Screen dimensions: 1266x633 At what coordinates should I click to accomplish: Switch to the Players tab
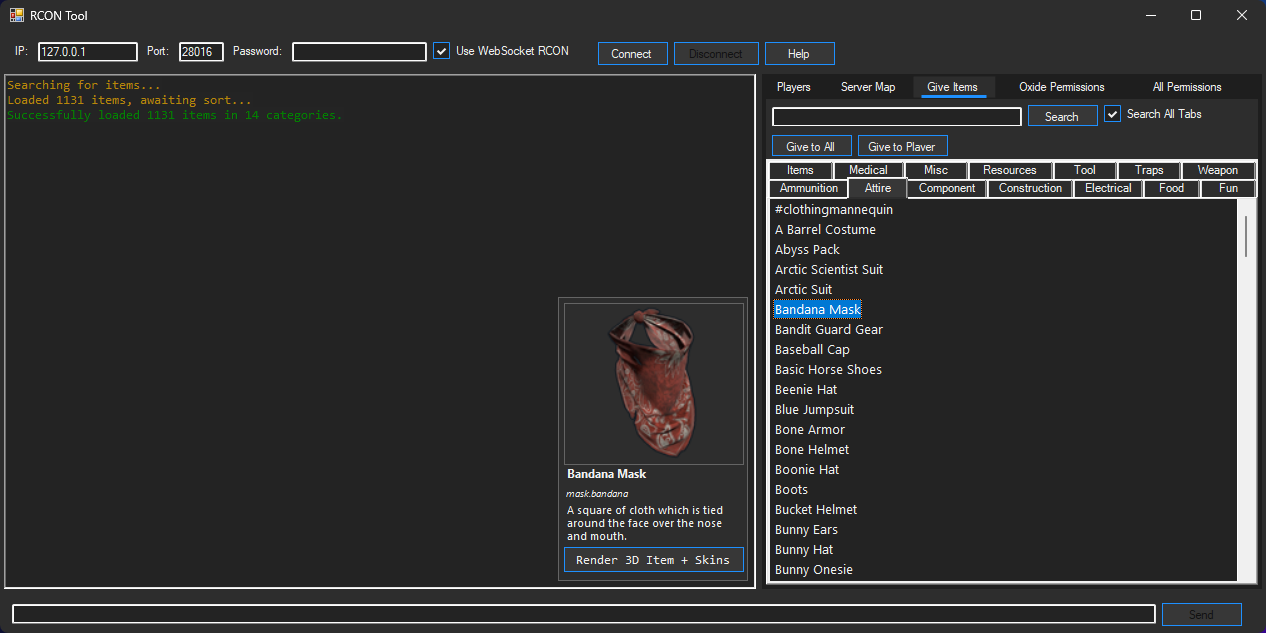click(x=793, y=87)
